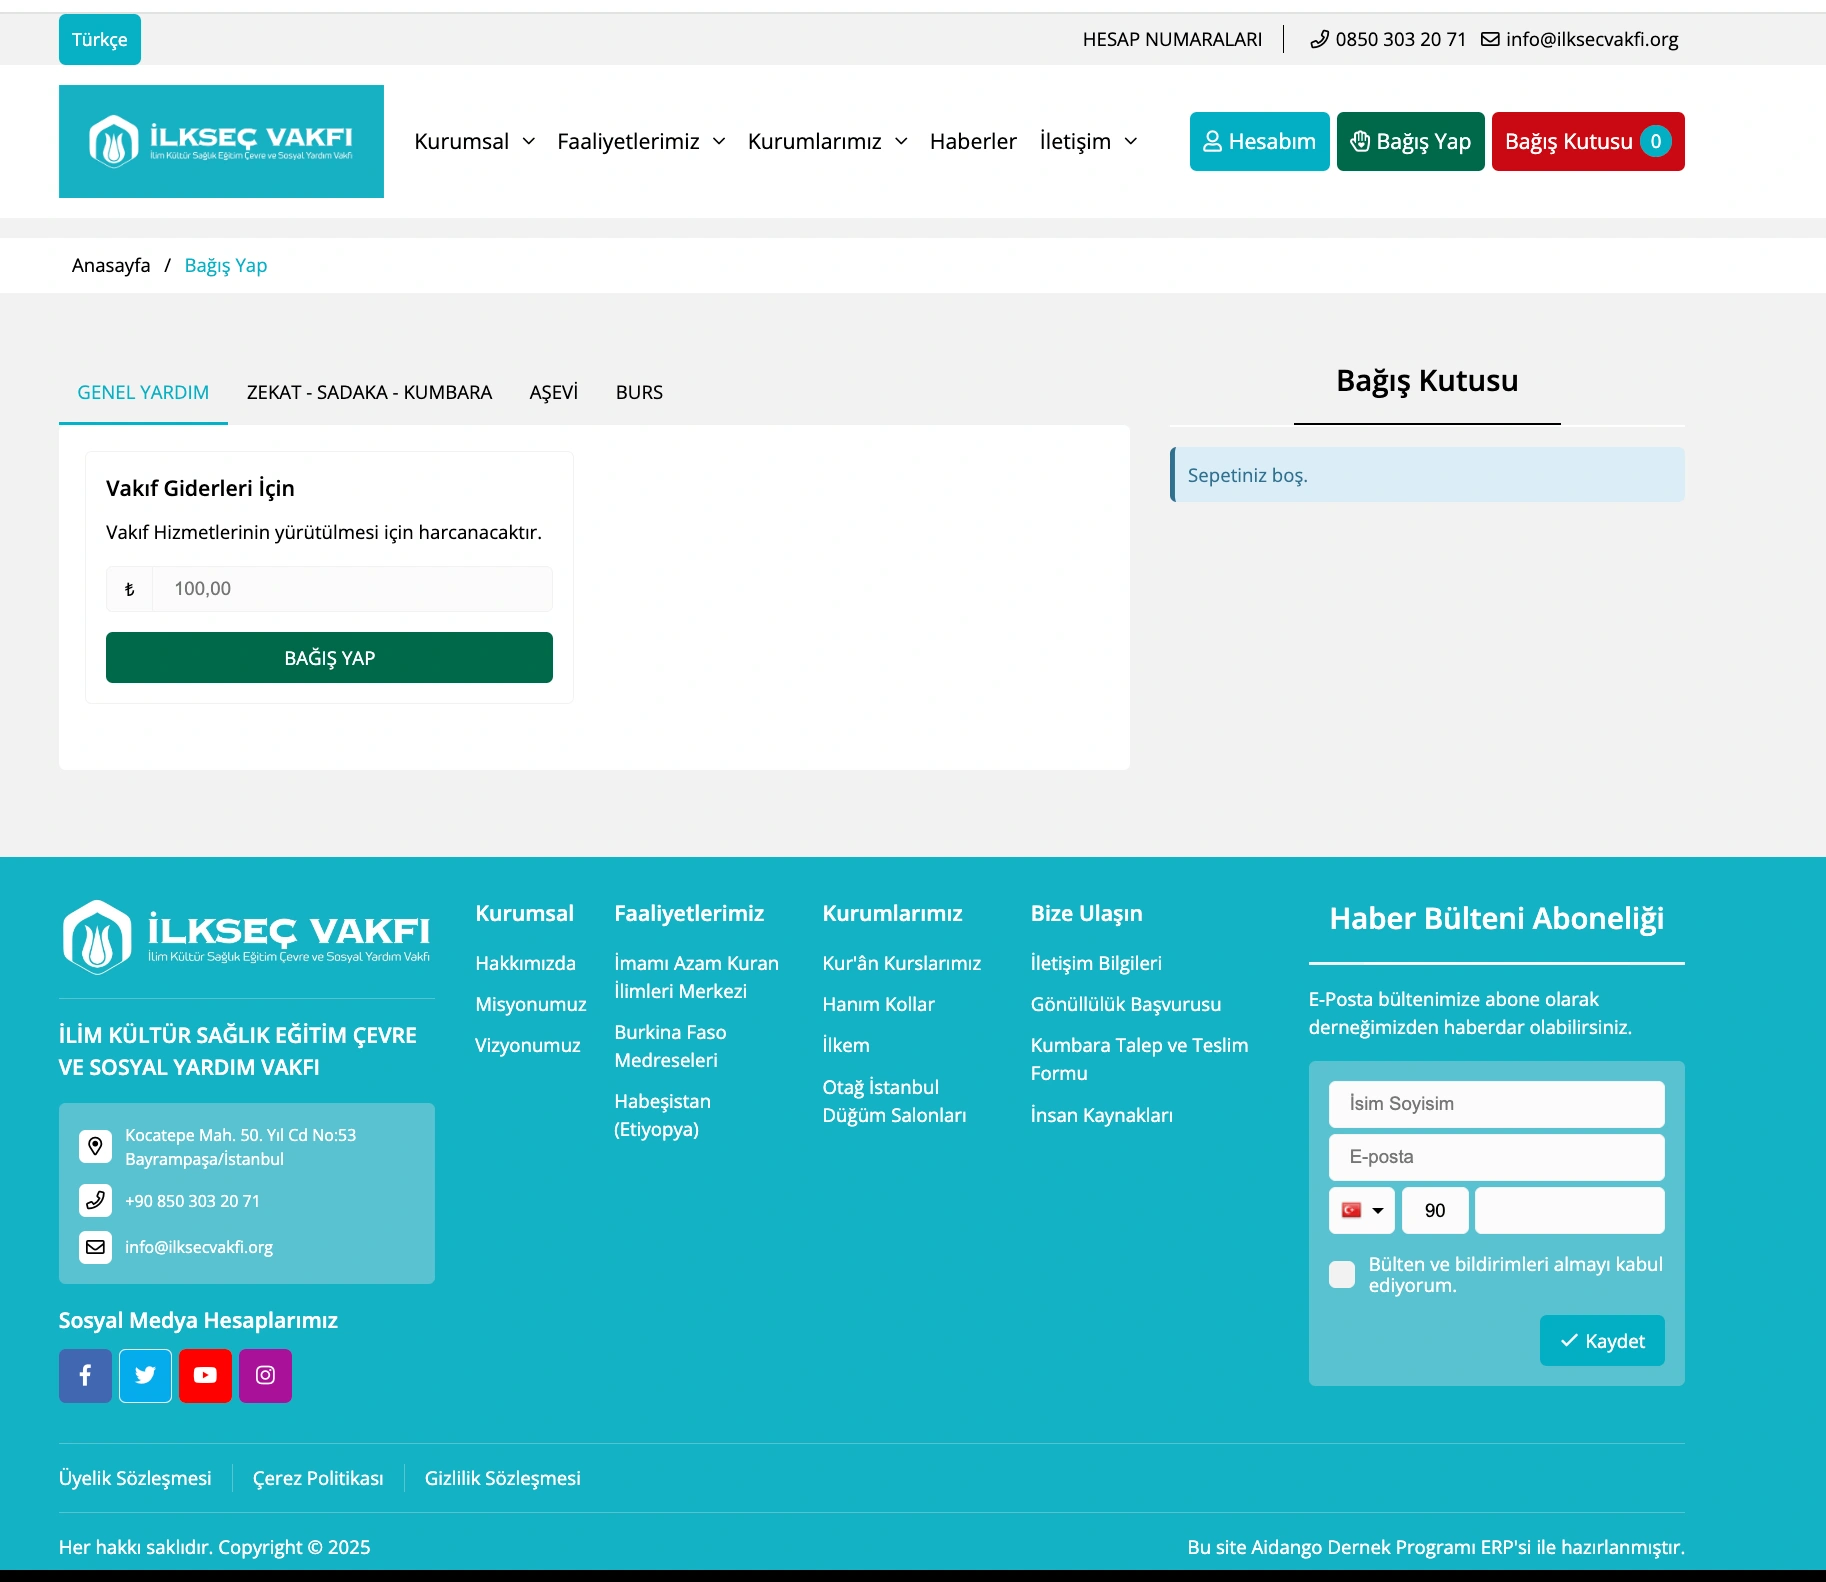This screenshot has height=1582, width=1826.
Task: Click the İLKSEÇ VAKFI header logo
Action: pos(221,141)
